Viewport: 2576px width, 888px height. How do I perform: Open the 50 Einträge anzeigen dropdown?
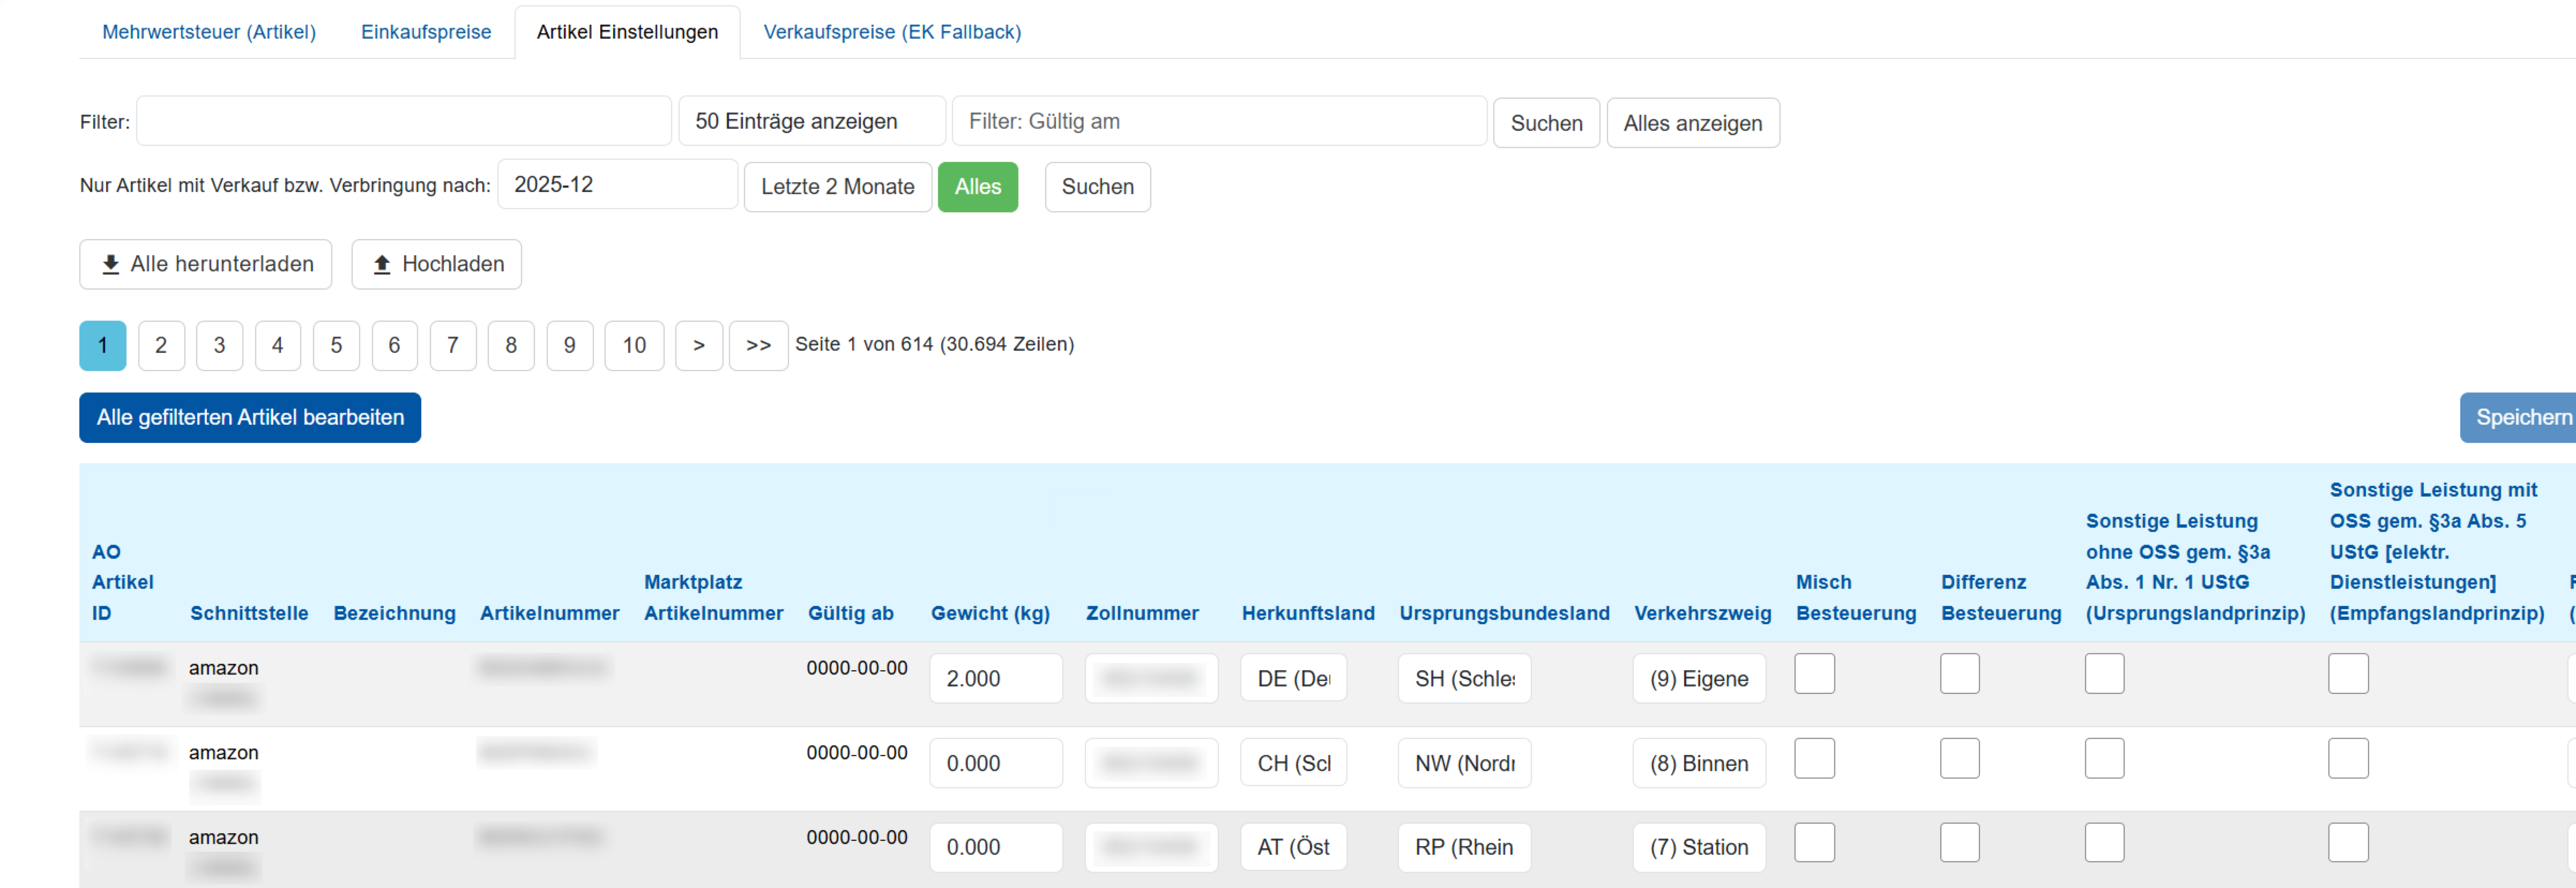(812, 121)
